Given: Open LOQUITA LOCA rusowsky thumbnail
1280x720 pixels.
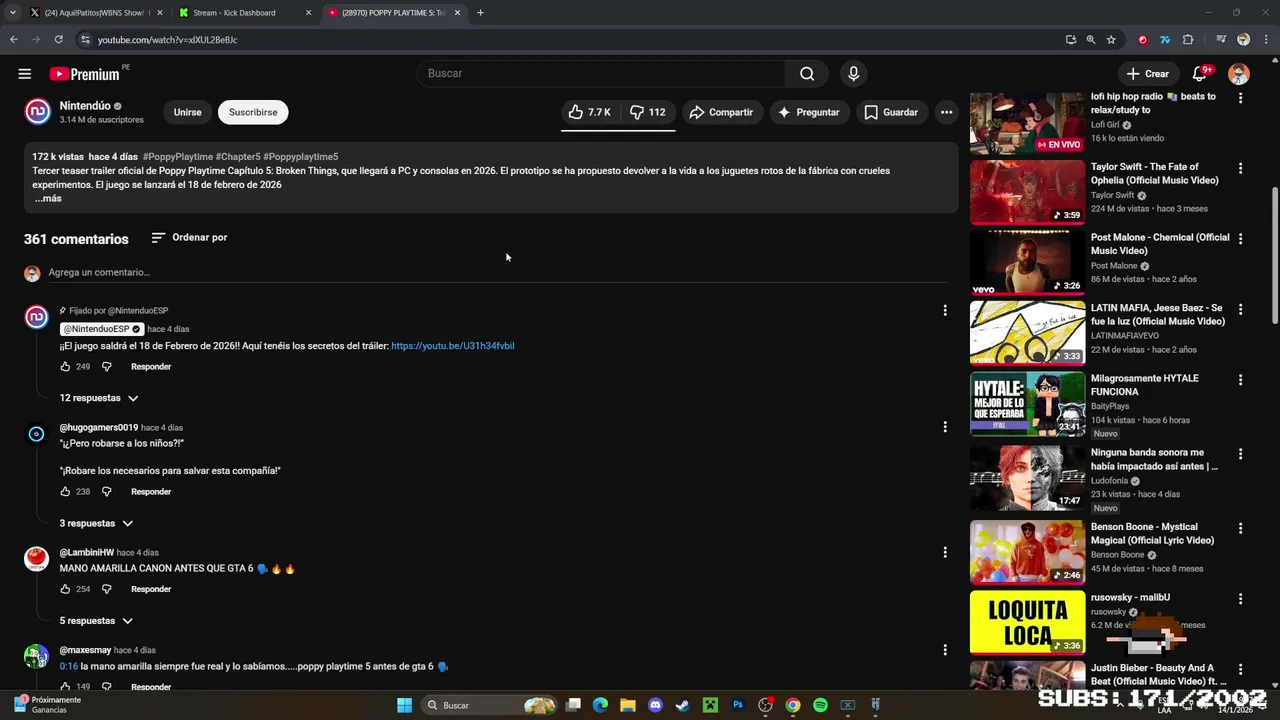Looking at the screenshot, I should click(x=1027, y=622).
